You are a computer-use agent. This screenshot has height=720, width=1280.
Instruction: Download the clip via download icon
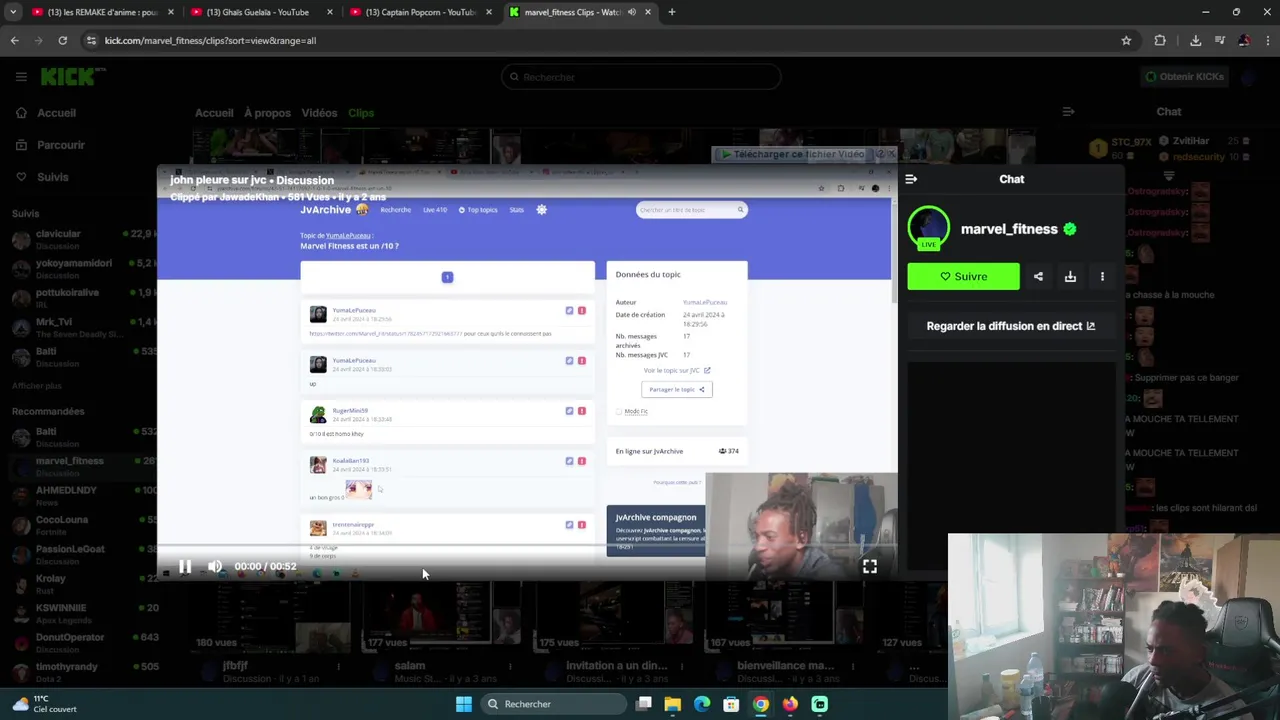[x=1070, y=276]
